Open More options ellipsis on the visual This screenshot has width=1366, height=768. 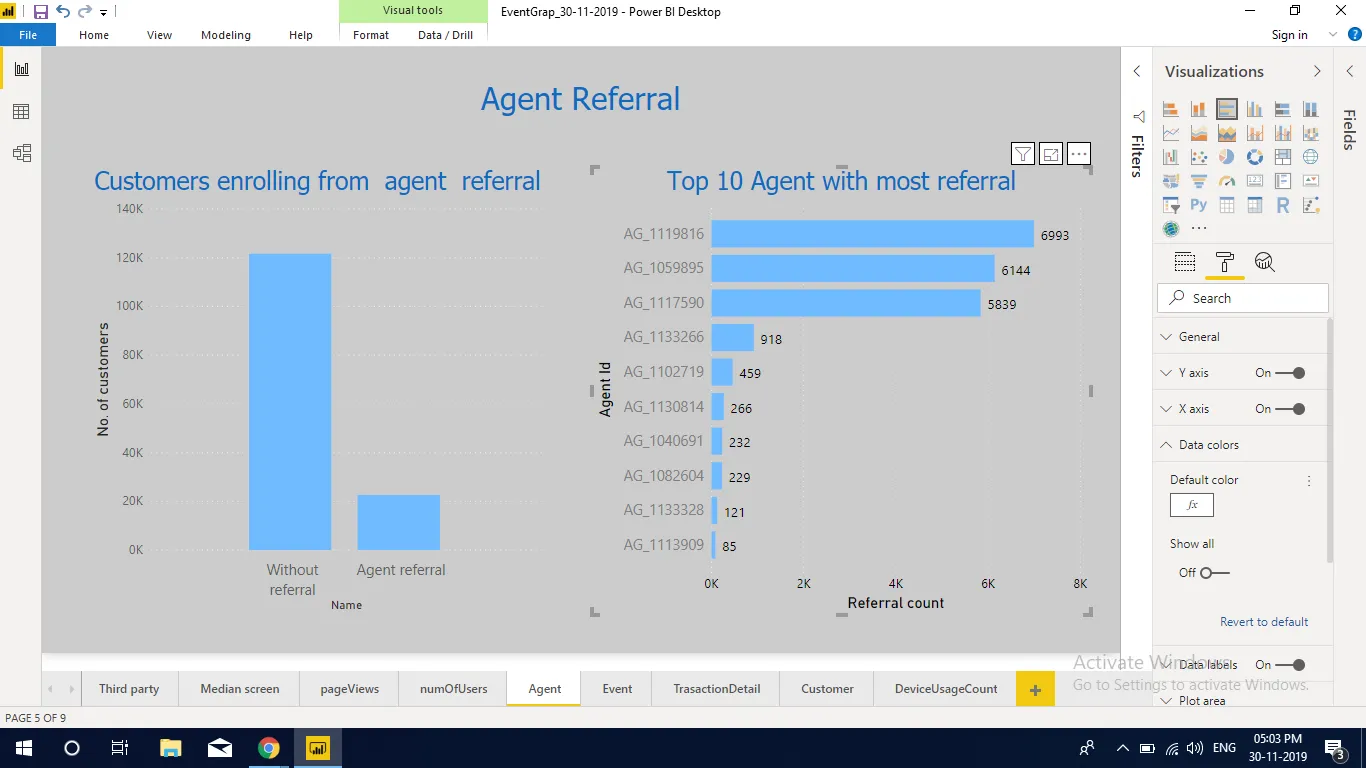click(x=1079, y=153)
